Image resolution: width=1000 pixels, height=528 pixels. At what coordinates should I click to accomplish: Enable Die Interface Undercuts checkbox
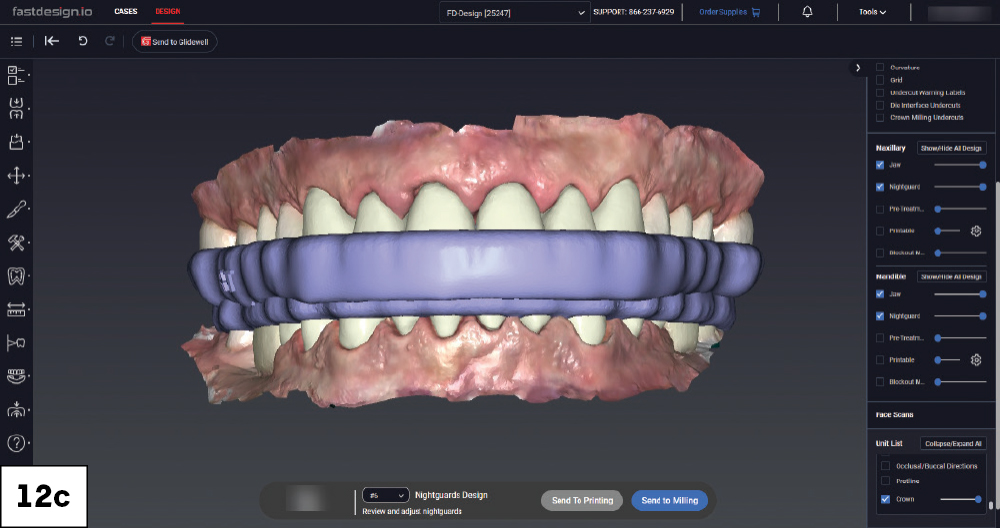[880, 105]
